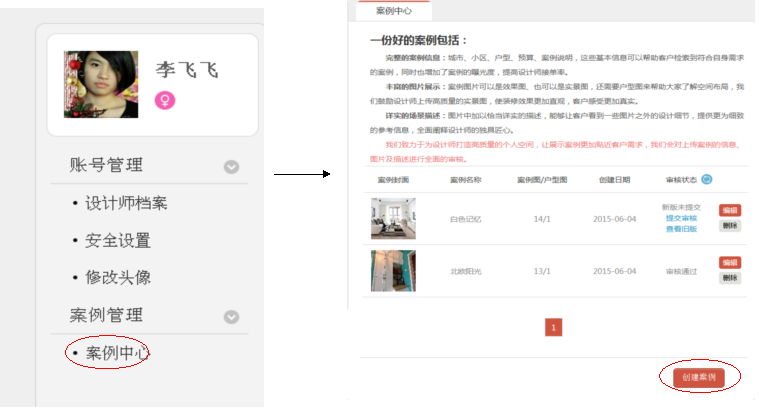Open 安全设置 in the sidebar

pos(117,240)
